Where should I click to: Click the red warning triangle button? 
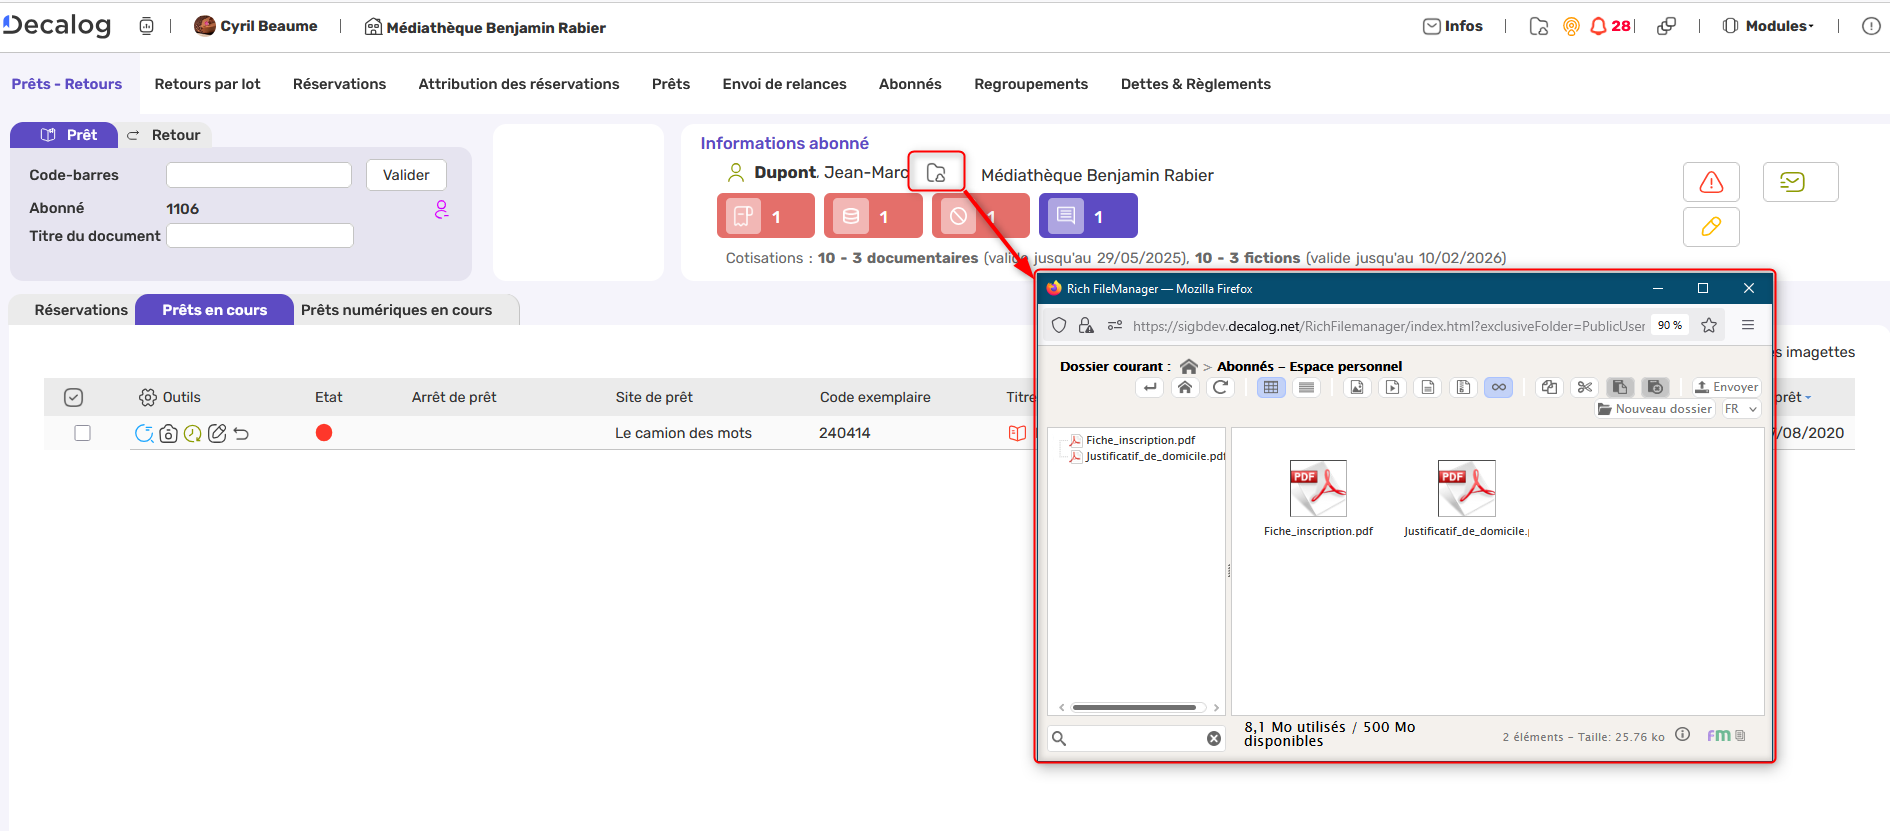coord(1711,182)
